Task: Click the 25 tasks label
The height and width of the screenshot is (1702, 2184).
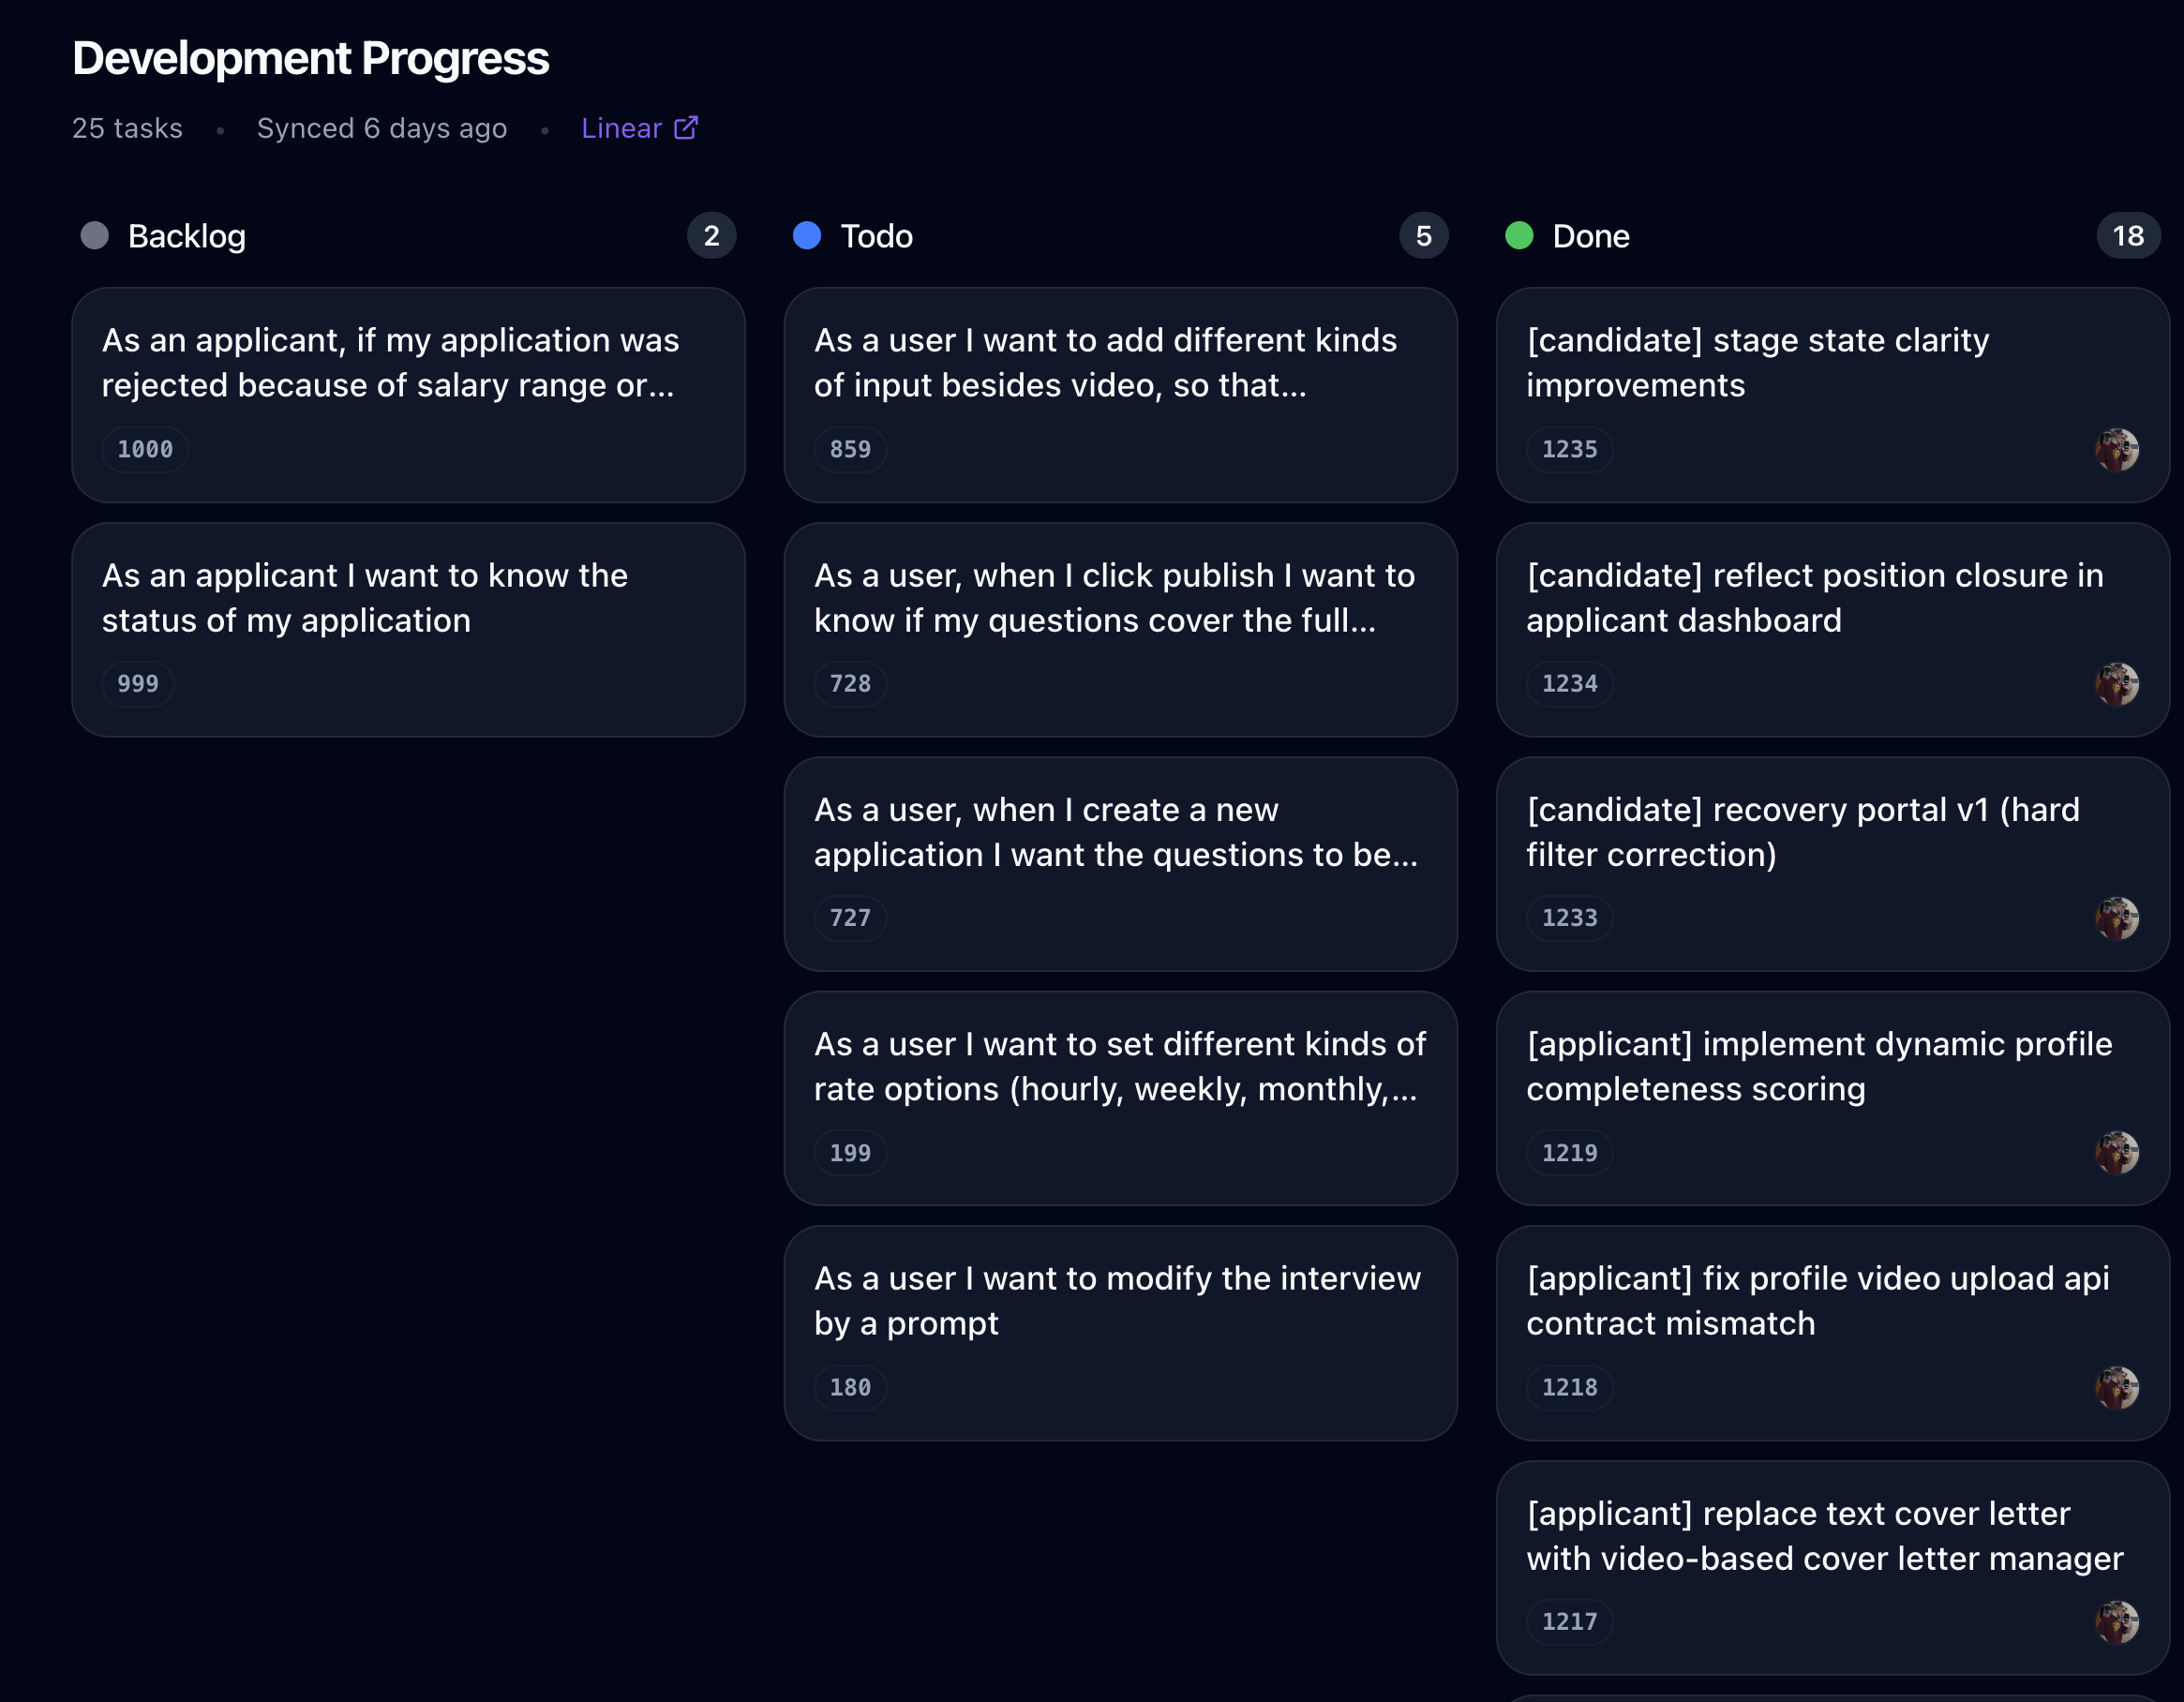Action: (127, 128)
